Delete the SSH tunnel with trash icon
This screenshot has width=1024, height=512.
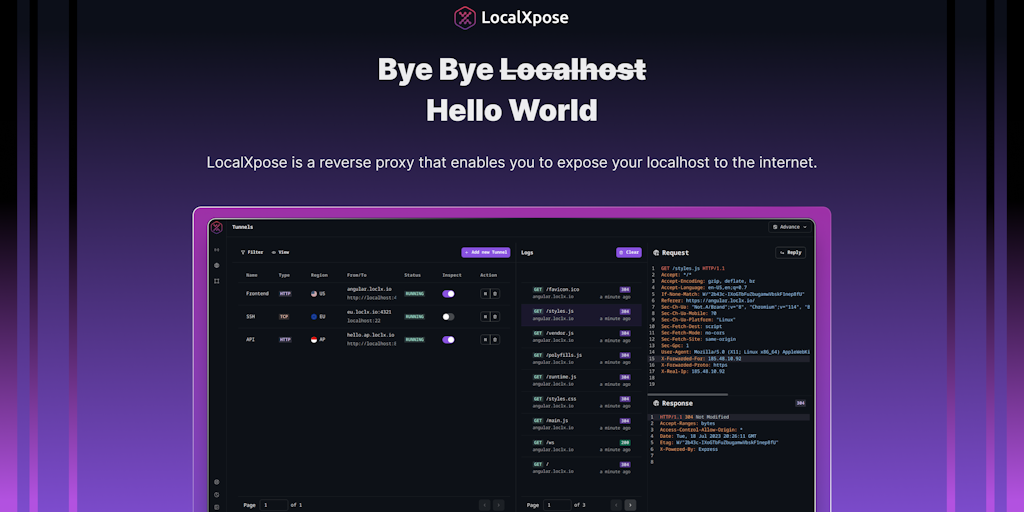pos(495,317)
